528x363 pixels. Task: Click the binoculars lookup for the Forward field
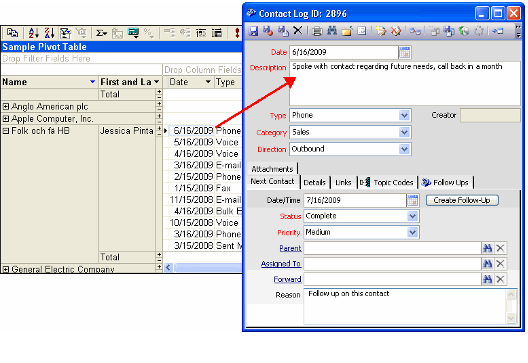[x=487, y=279]
